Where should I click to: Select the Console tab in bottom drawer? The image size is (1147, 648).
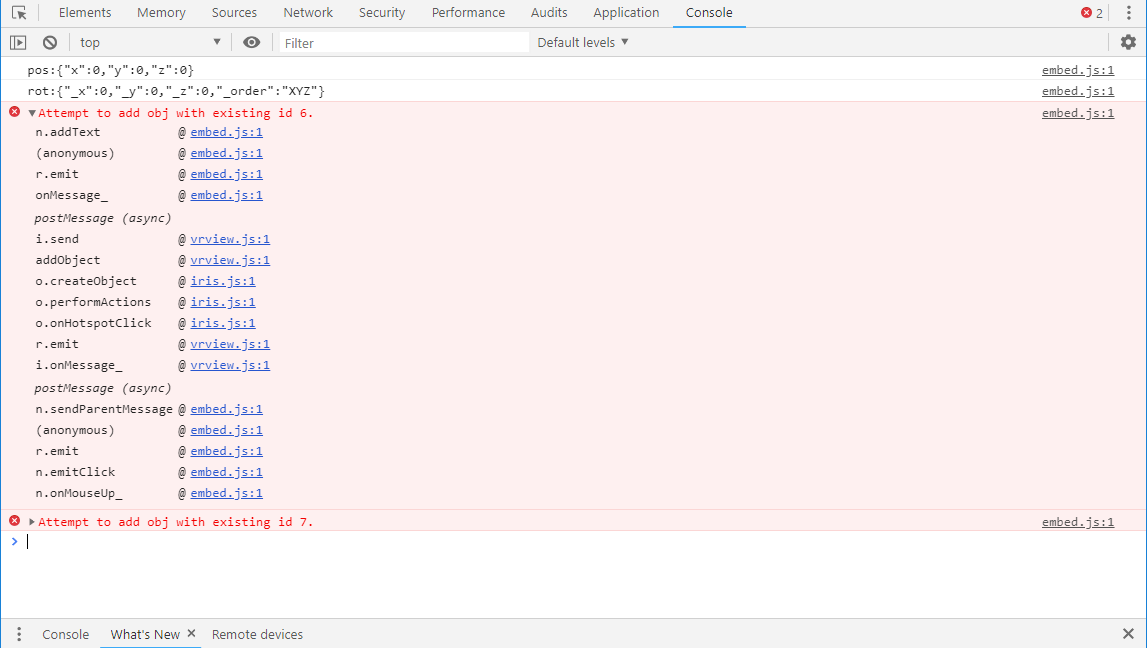(x=65, y=634)
